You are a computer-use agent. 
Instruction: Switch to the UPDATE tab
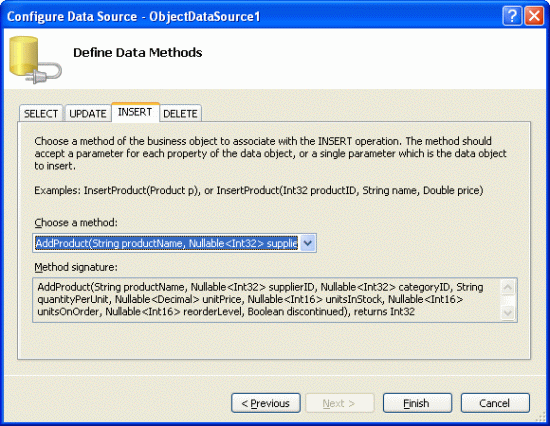[x=88, y=114]
